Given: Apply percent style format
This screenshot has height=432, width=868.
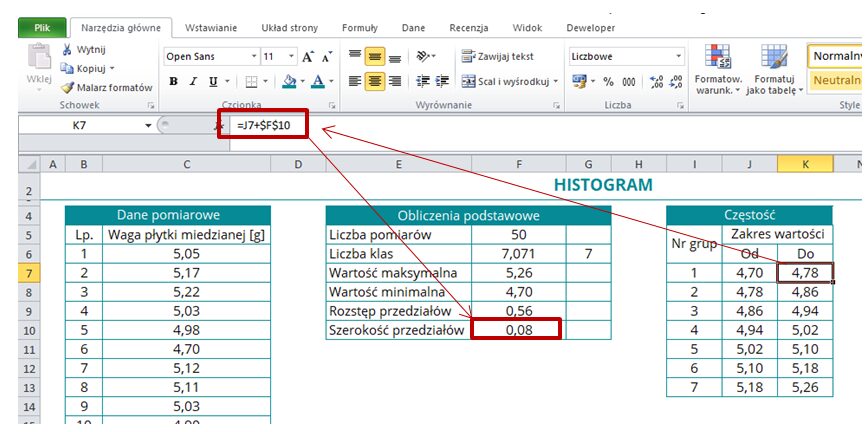Looking at the screenshot, I should [608, 82].
